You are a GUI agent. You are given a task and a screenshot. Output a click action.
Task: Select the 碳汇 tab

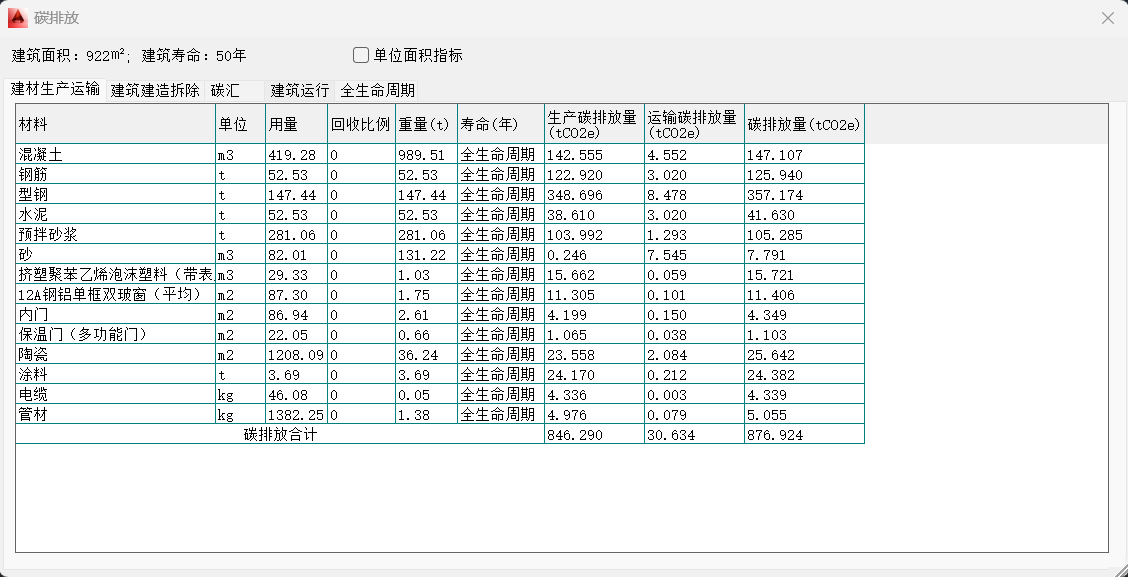tap(225, 90)
